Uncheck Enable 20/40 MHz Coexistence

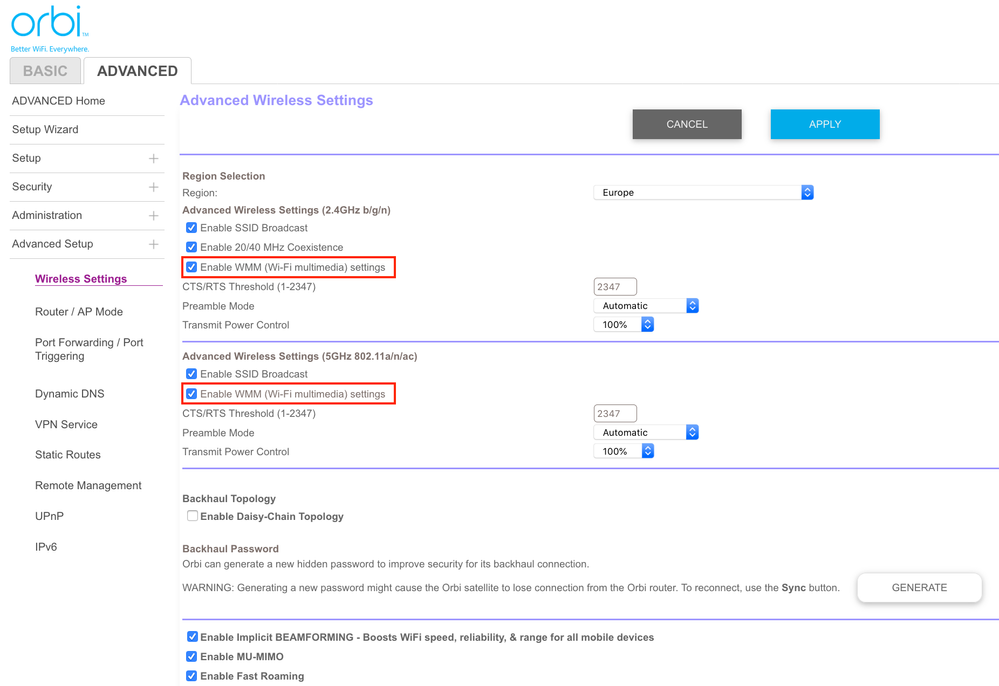coord(191,247)
